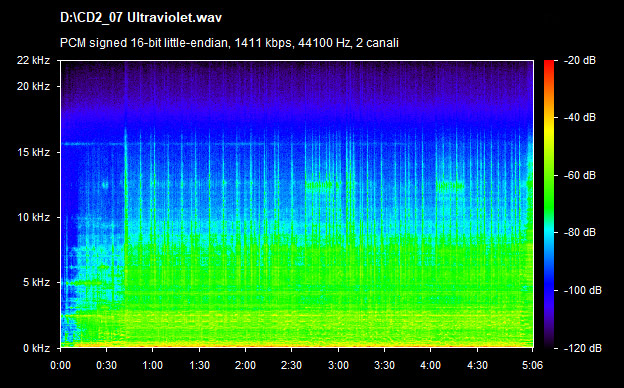Click the 10 kHz frequency axis label
The height and width of the screenshot is (388, 624).
click(33, 217)
